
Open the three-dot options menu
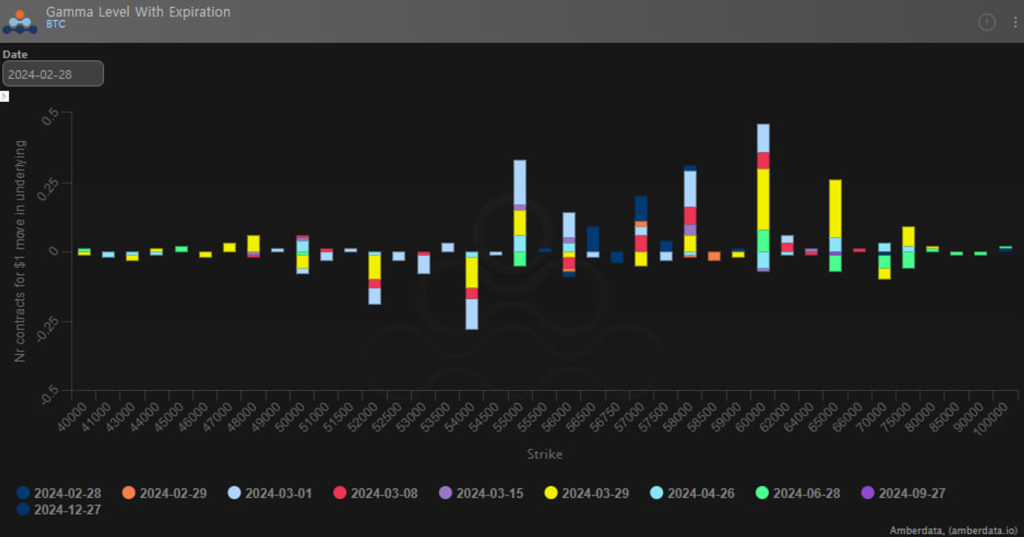[1008, 22]
